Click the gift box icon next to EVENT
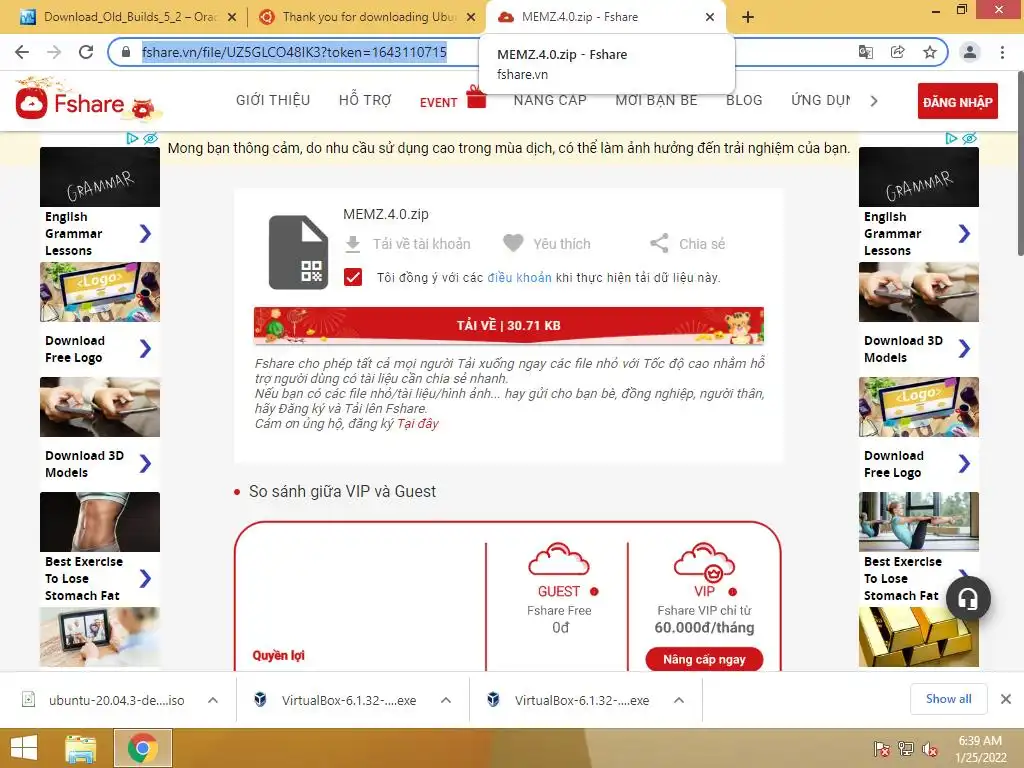The image size is (1024, 768). [476, 97]
